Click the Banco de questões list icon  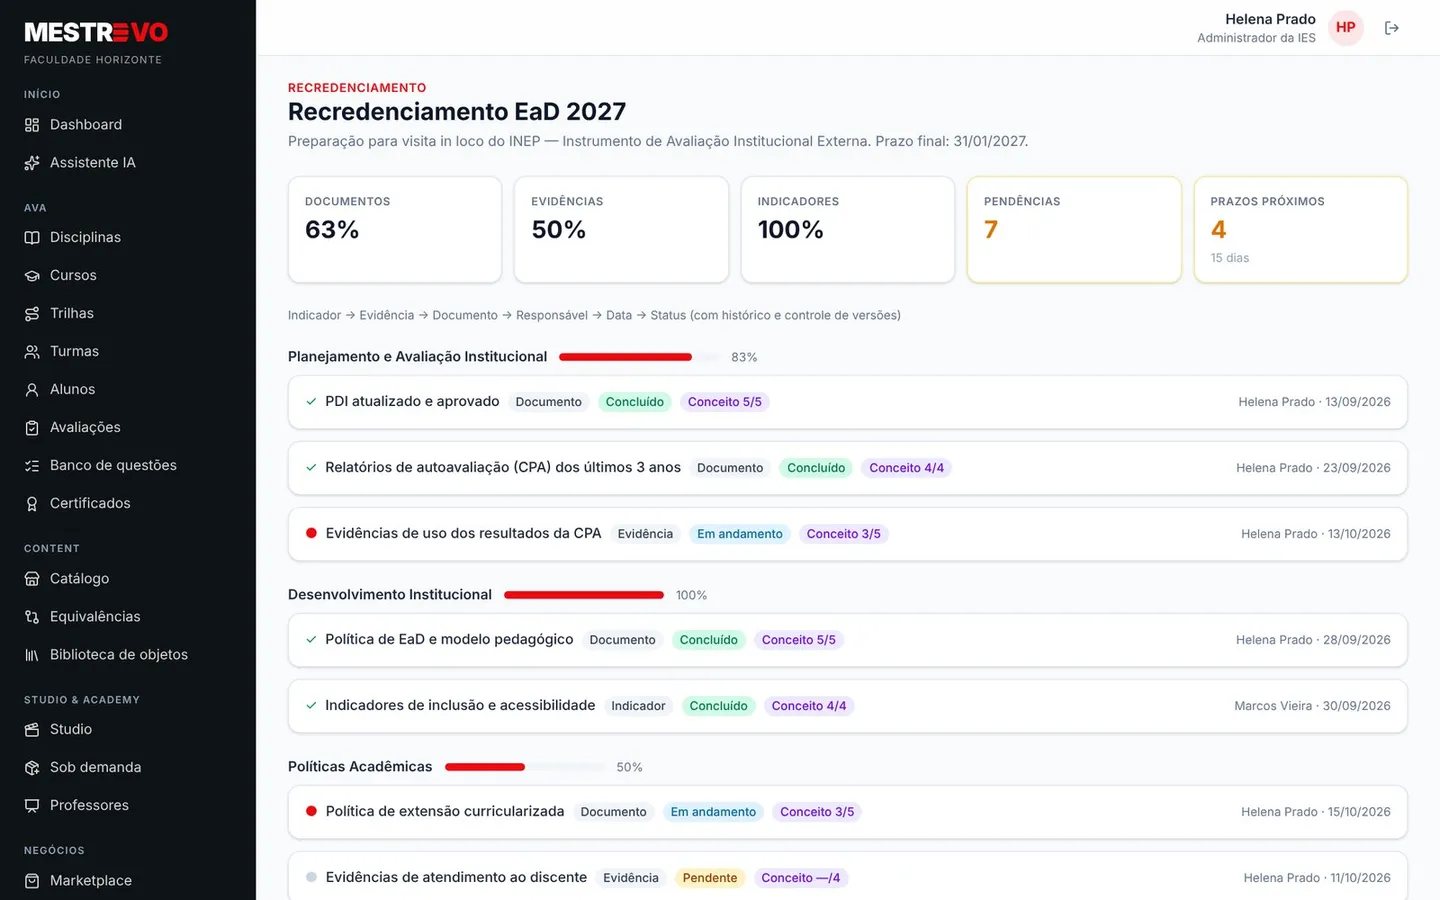(x=32, y=466)
